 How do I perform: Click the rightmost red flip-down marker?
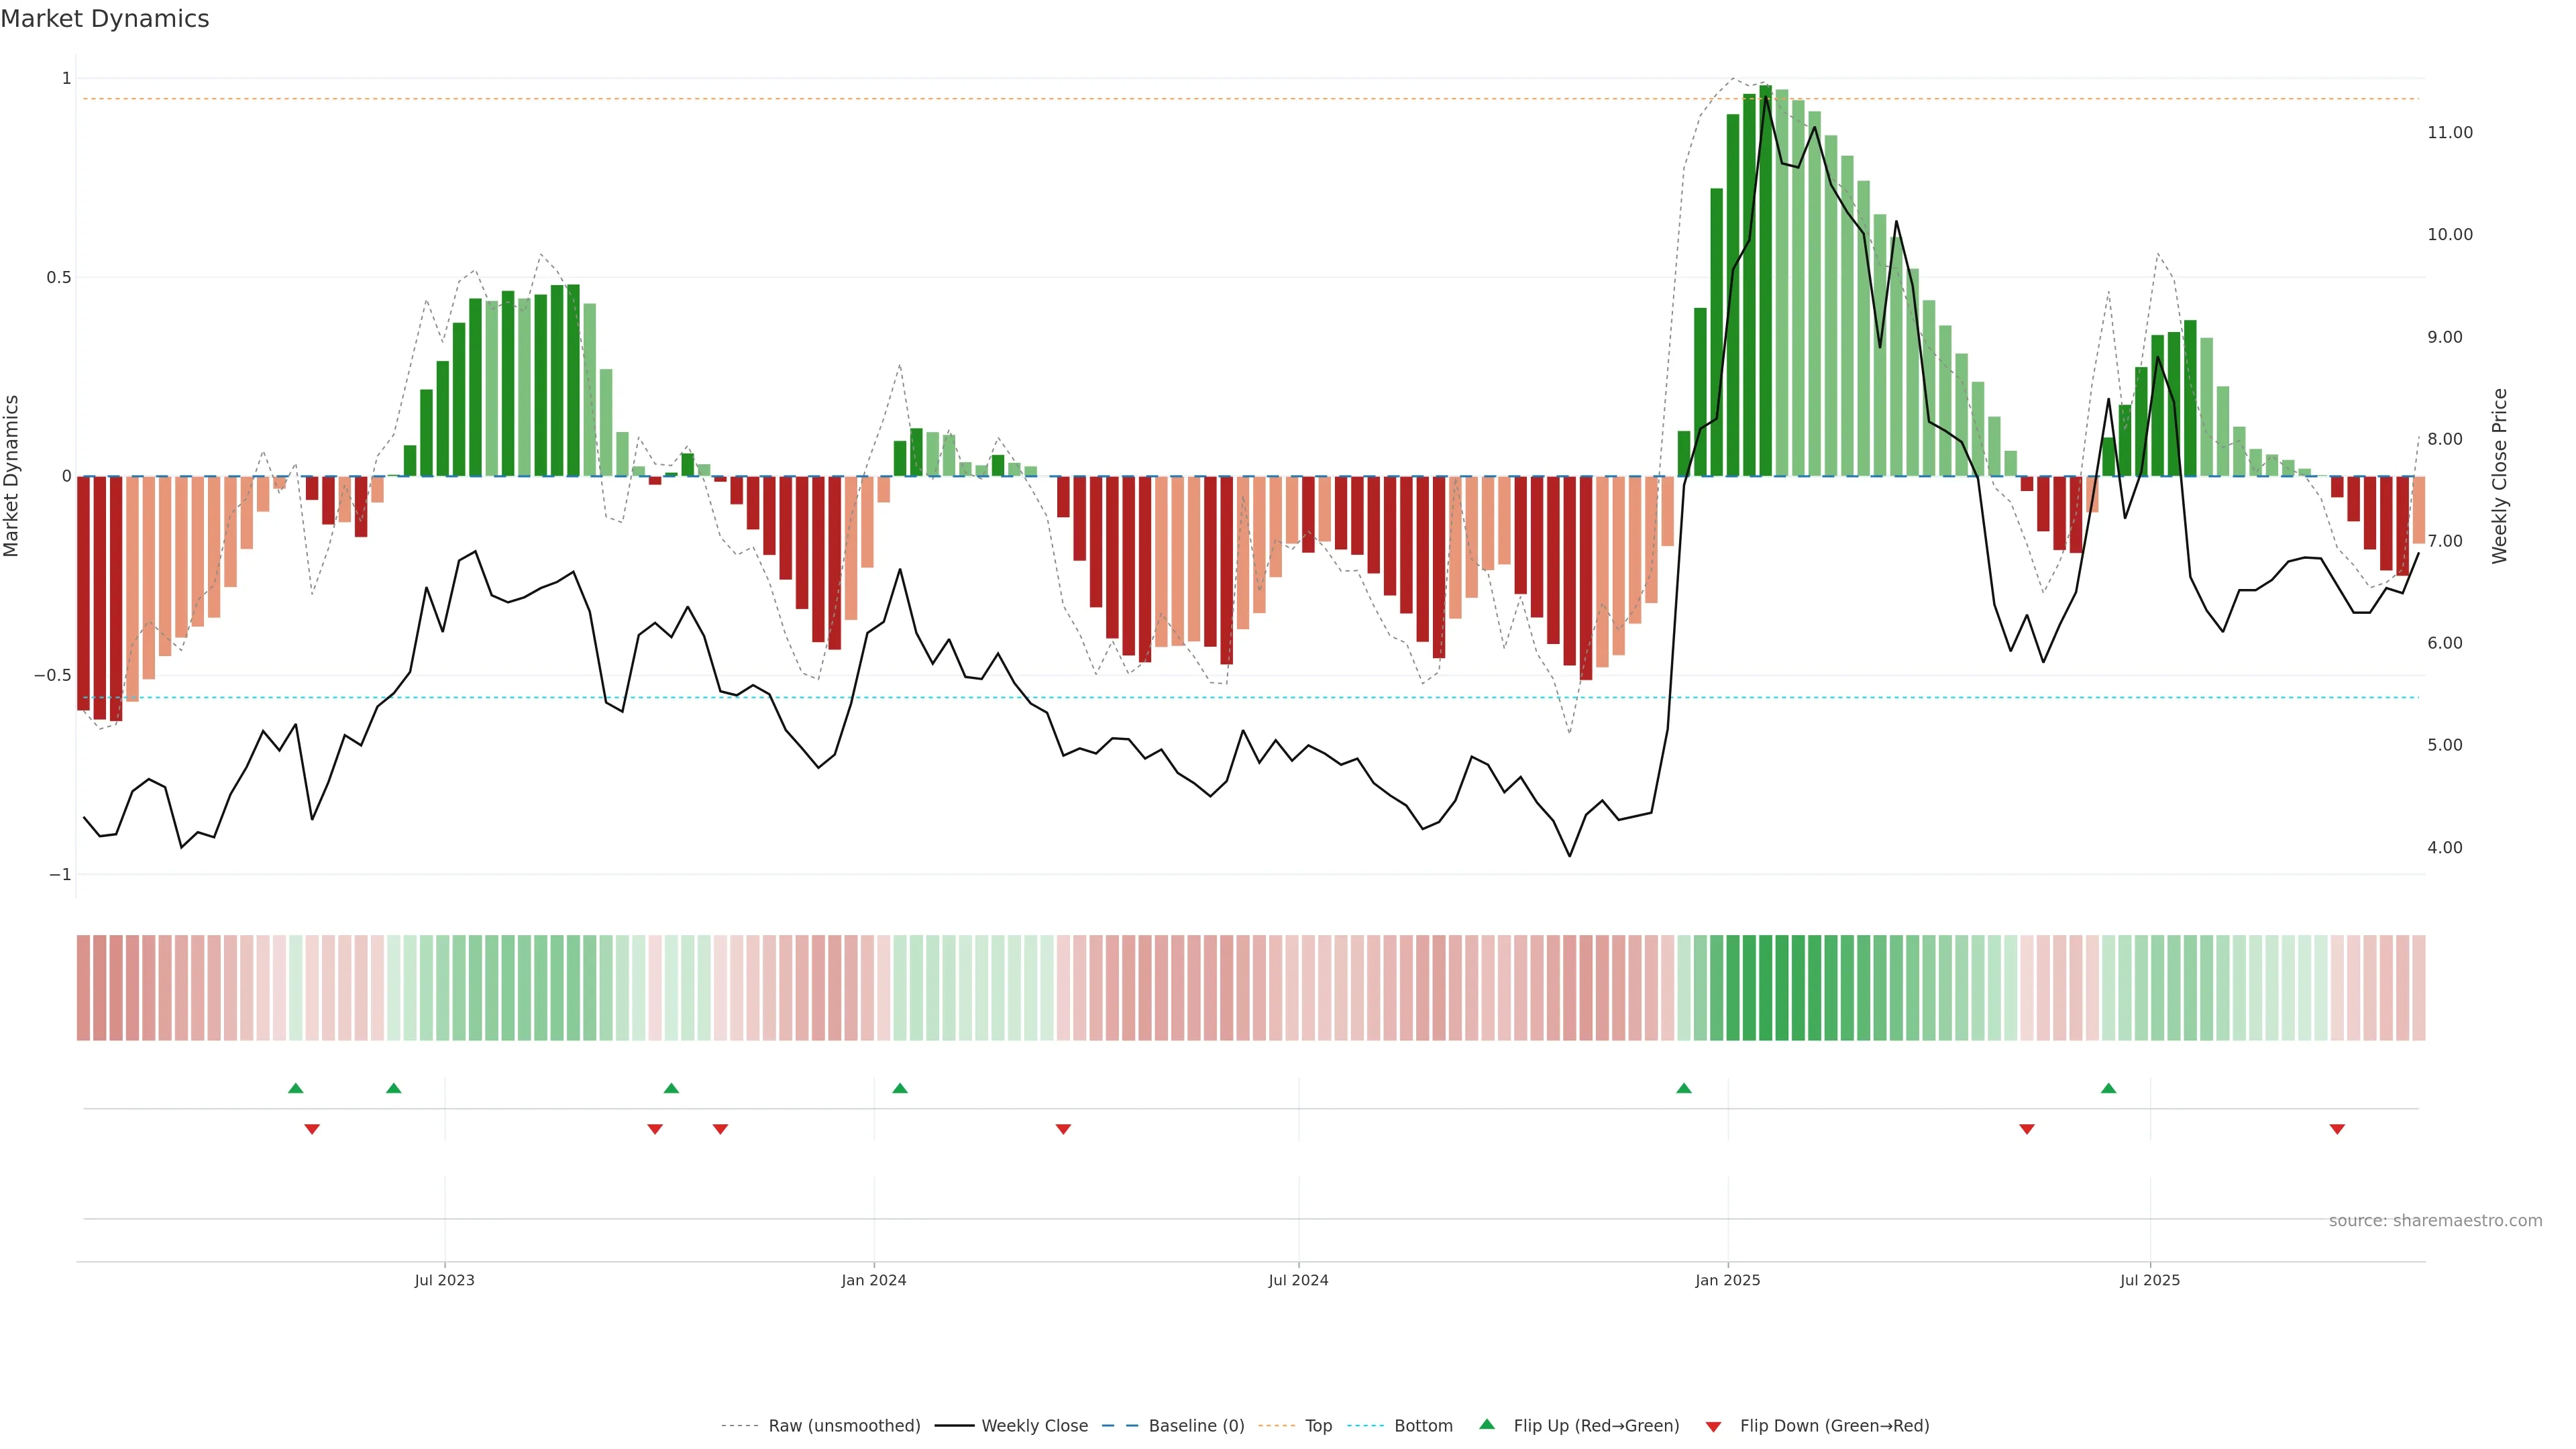click(x=2337, y=1129)
